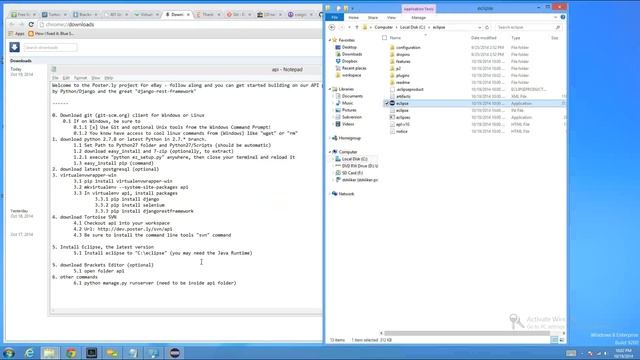
Task: Collapse the Computer tree node
Action: pos(330,152)
